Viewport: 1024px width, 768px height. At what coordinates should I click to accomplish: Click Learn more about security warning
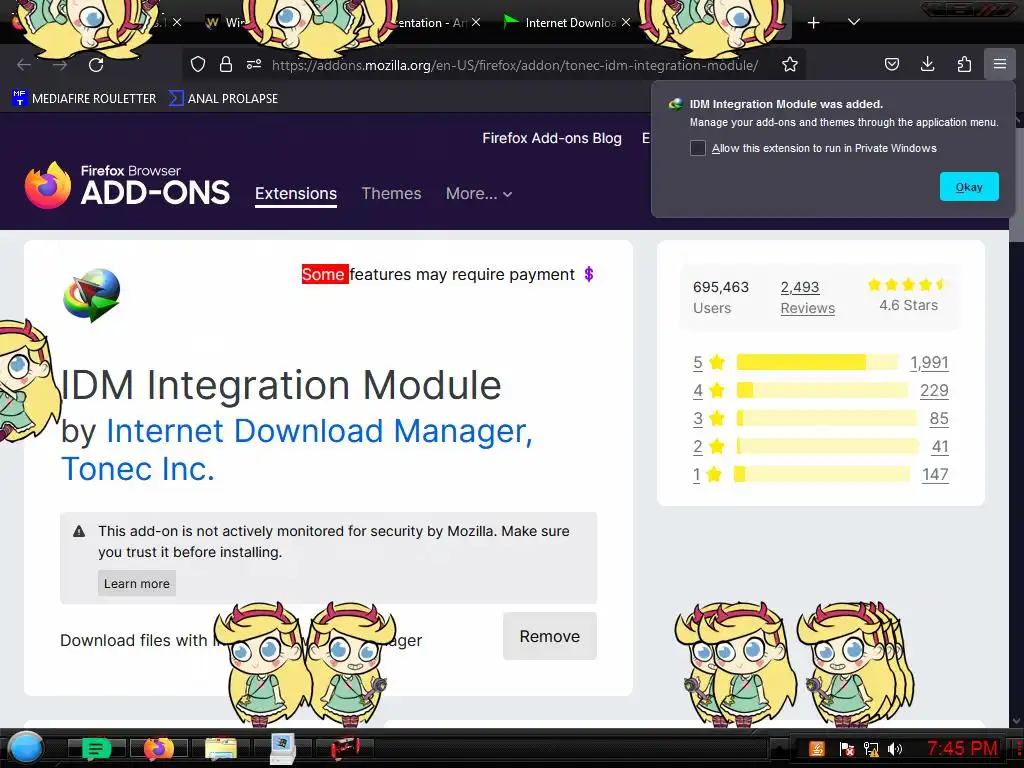pos(136,583)
